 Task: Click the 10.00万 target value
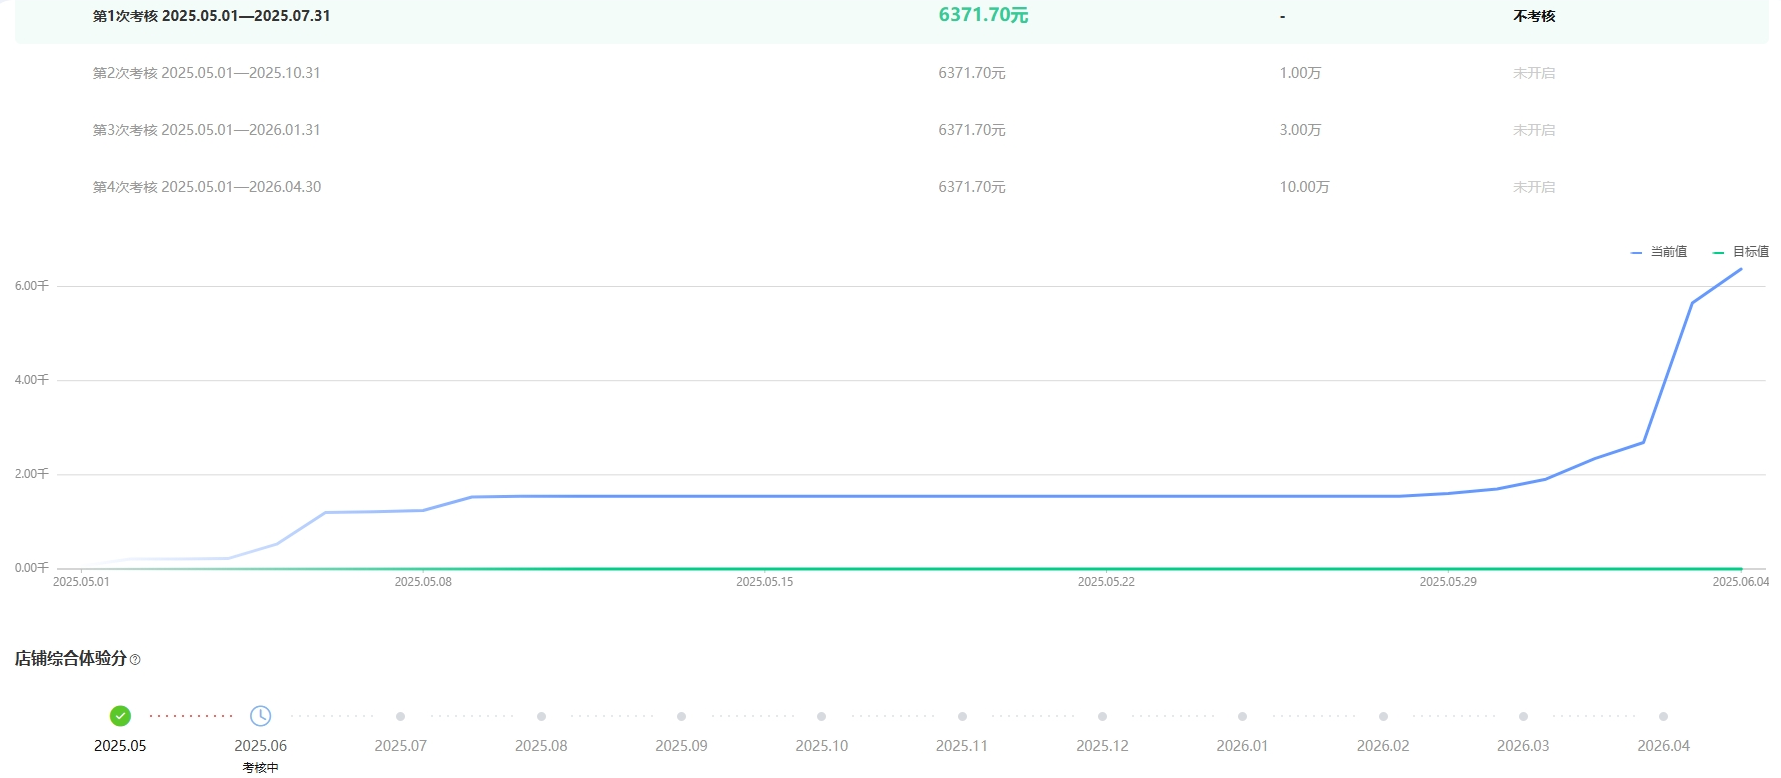pyautogui.click(x=1304, y=187)
